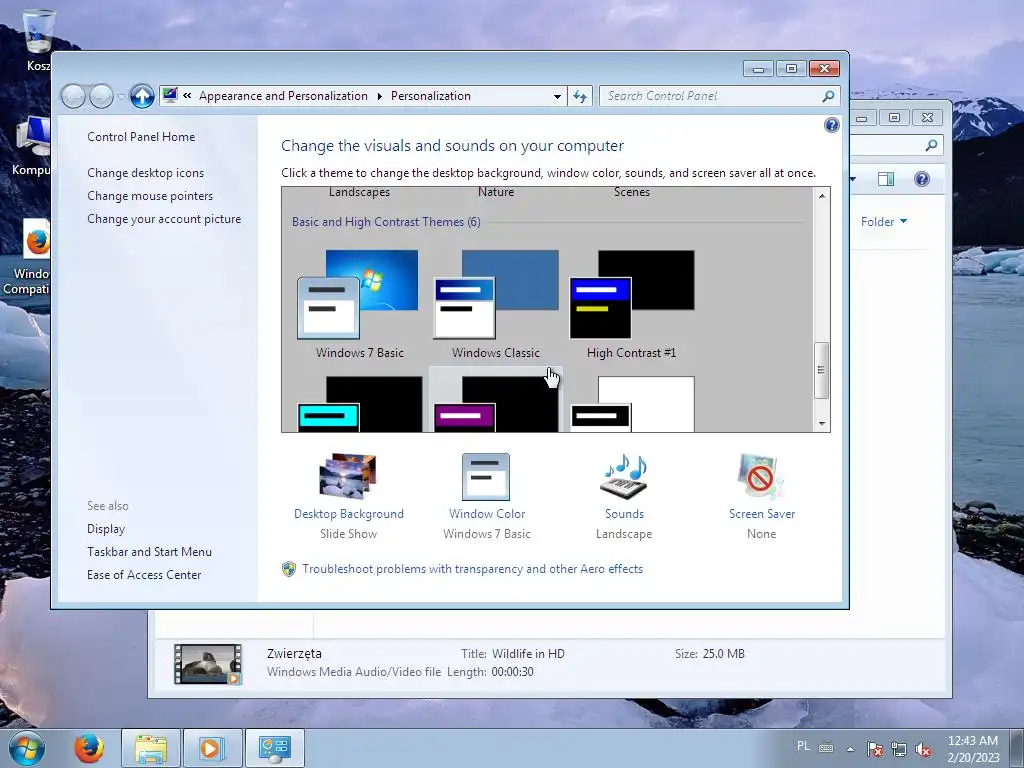Click the shield icon beside Troubleshoot link
The height and width of the screenshot is (768, 1024).
click(289, 569)
